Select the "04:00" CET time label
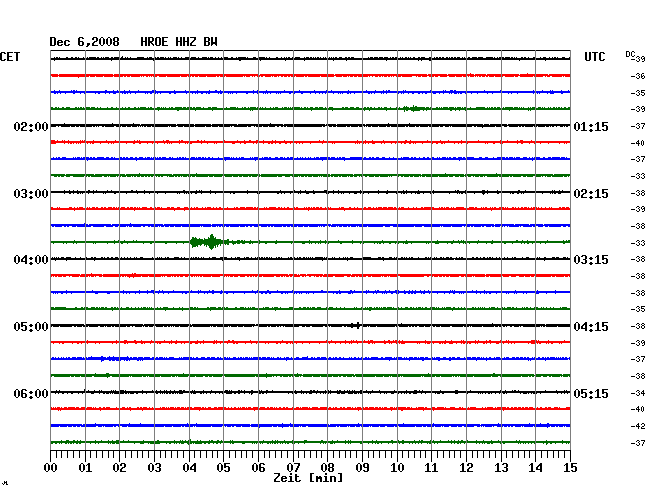Viewport: 650px width, 494px height. (x=31, y=260)
